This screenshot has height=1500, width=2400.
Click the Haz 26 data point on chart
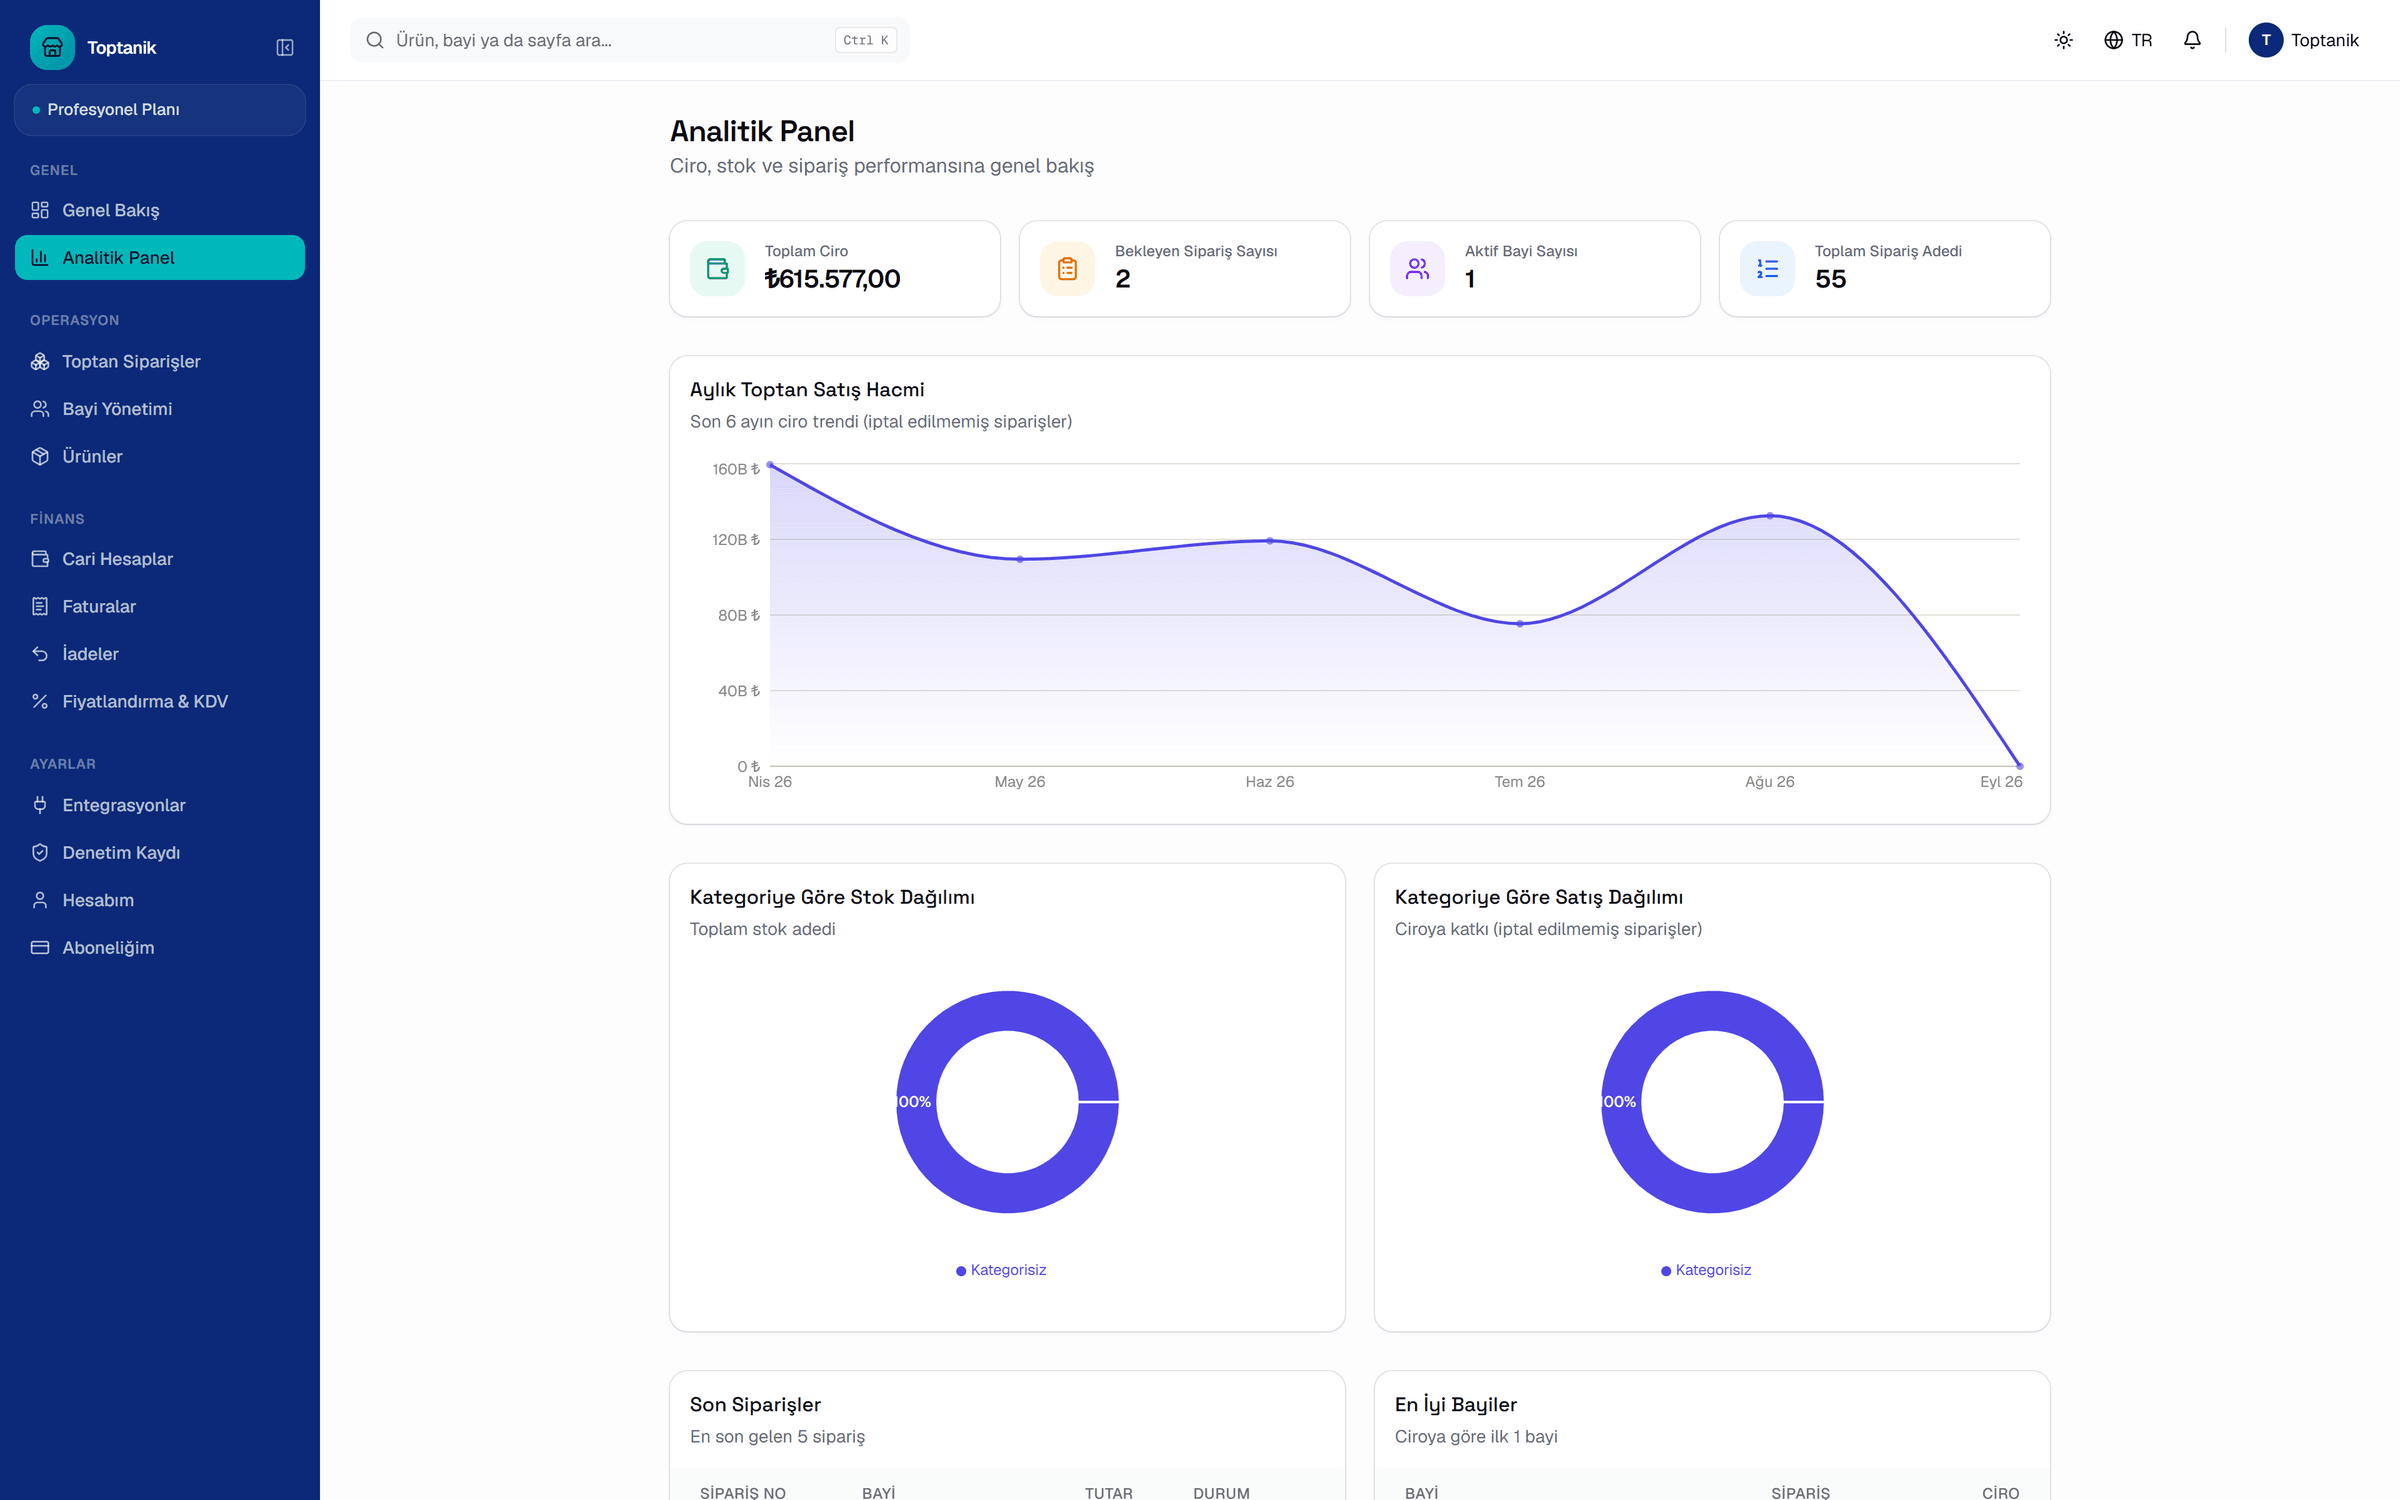[x=1270, y=541]
